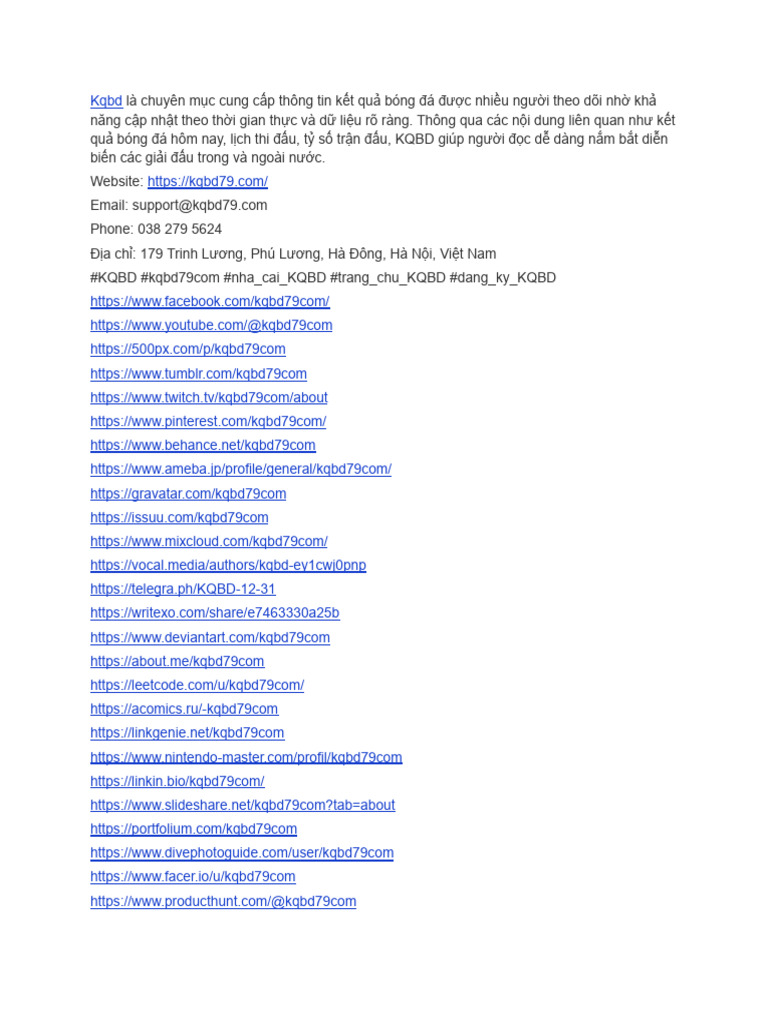Visit the pinterest.com/kqbd79com link
The width and height of the screenshot is (768, 1024).
(x=208, y=422)
